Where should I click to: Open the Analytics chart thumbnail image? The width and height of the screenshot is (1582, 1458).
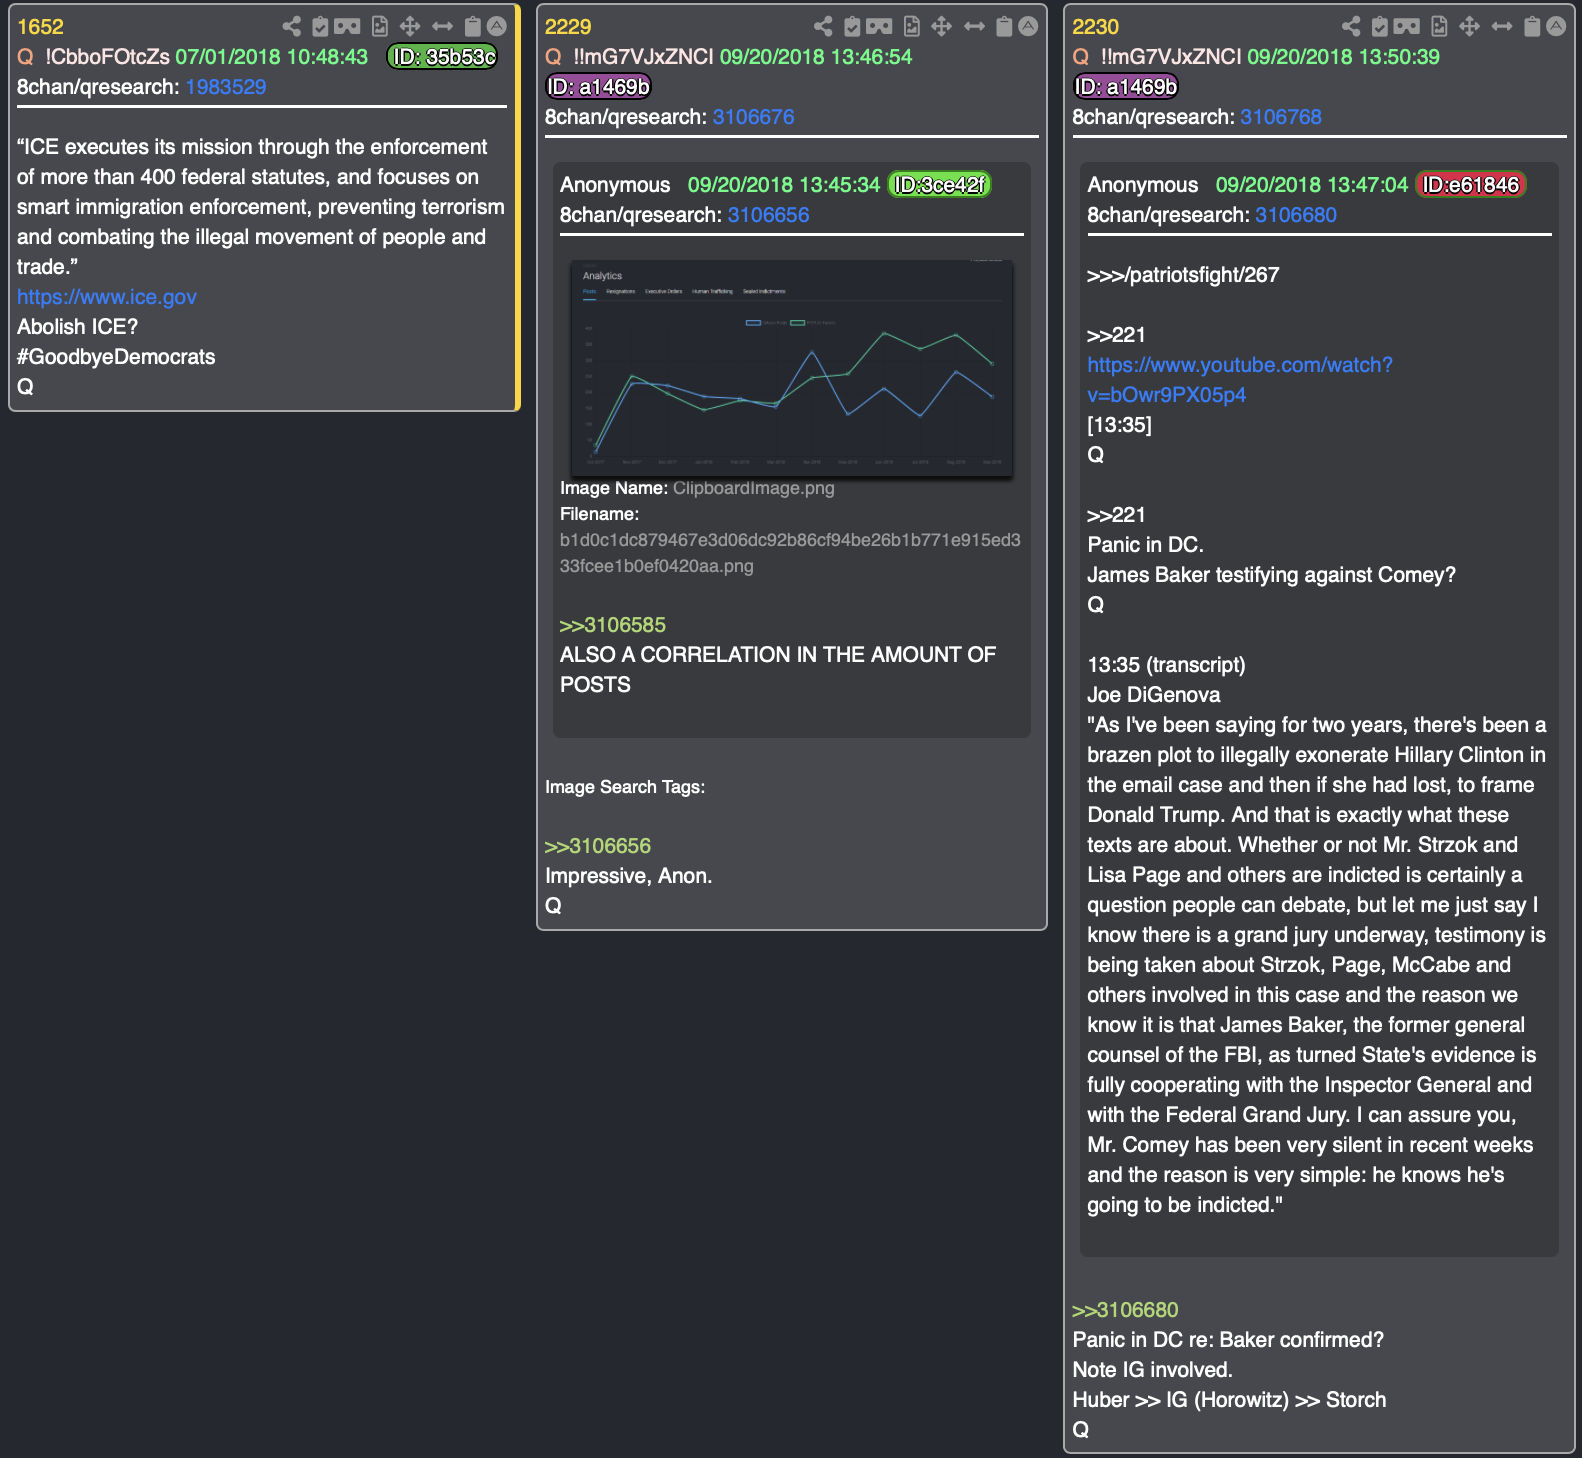pyautogui.click(x=791, y=368)
